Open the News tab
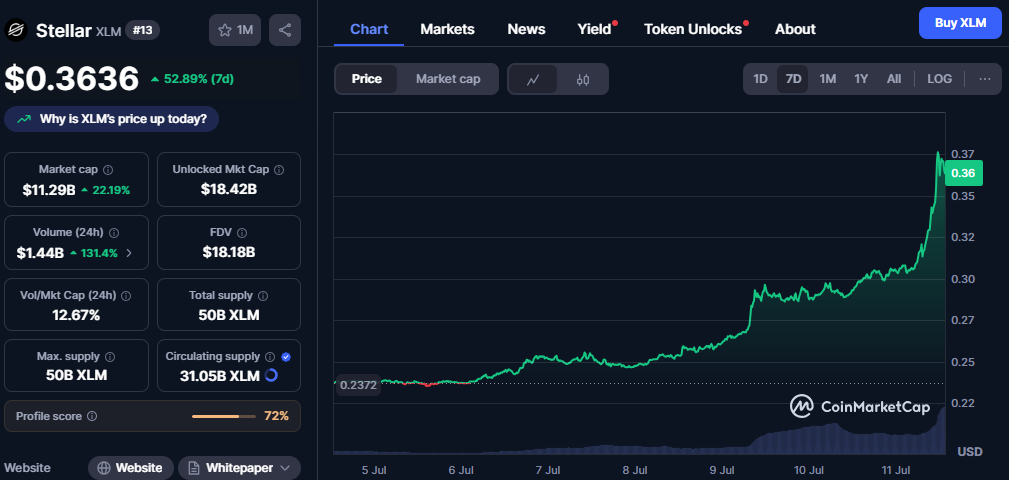The width and height of the screenshot is (1009, 480). pyautogui.click(x=526, y=29)
